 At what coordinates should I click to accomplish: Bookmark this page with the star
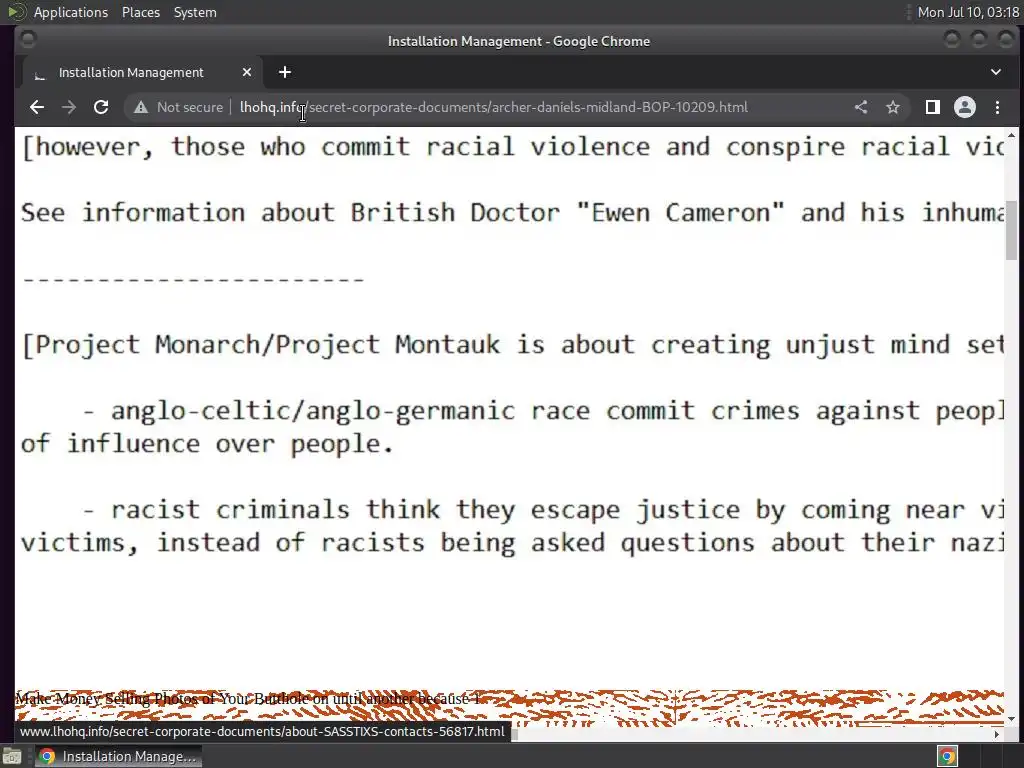point(893,107)
